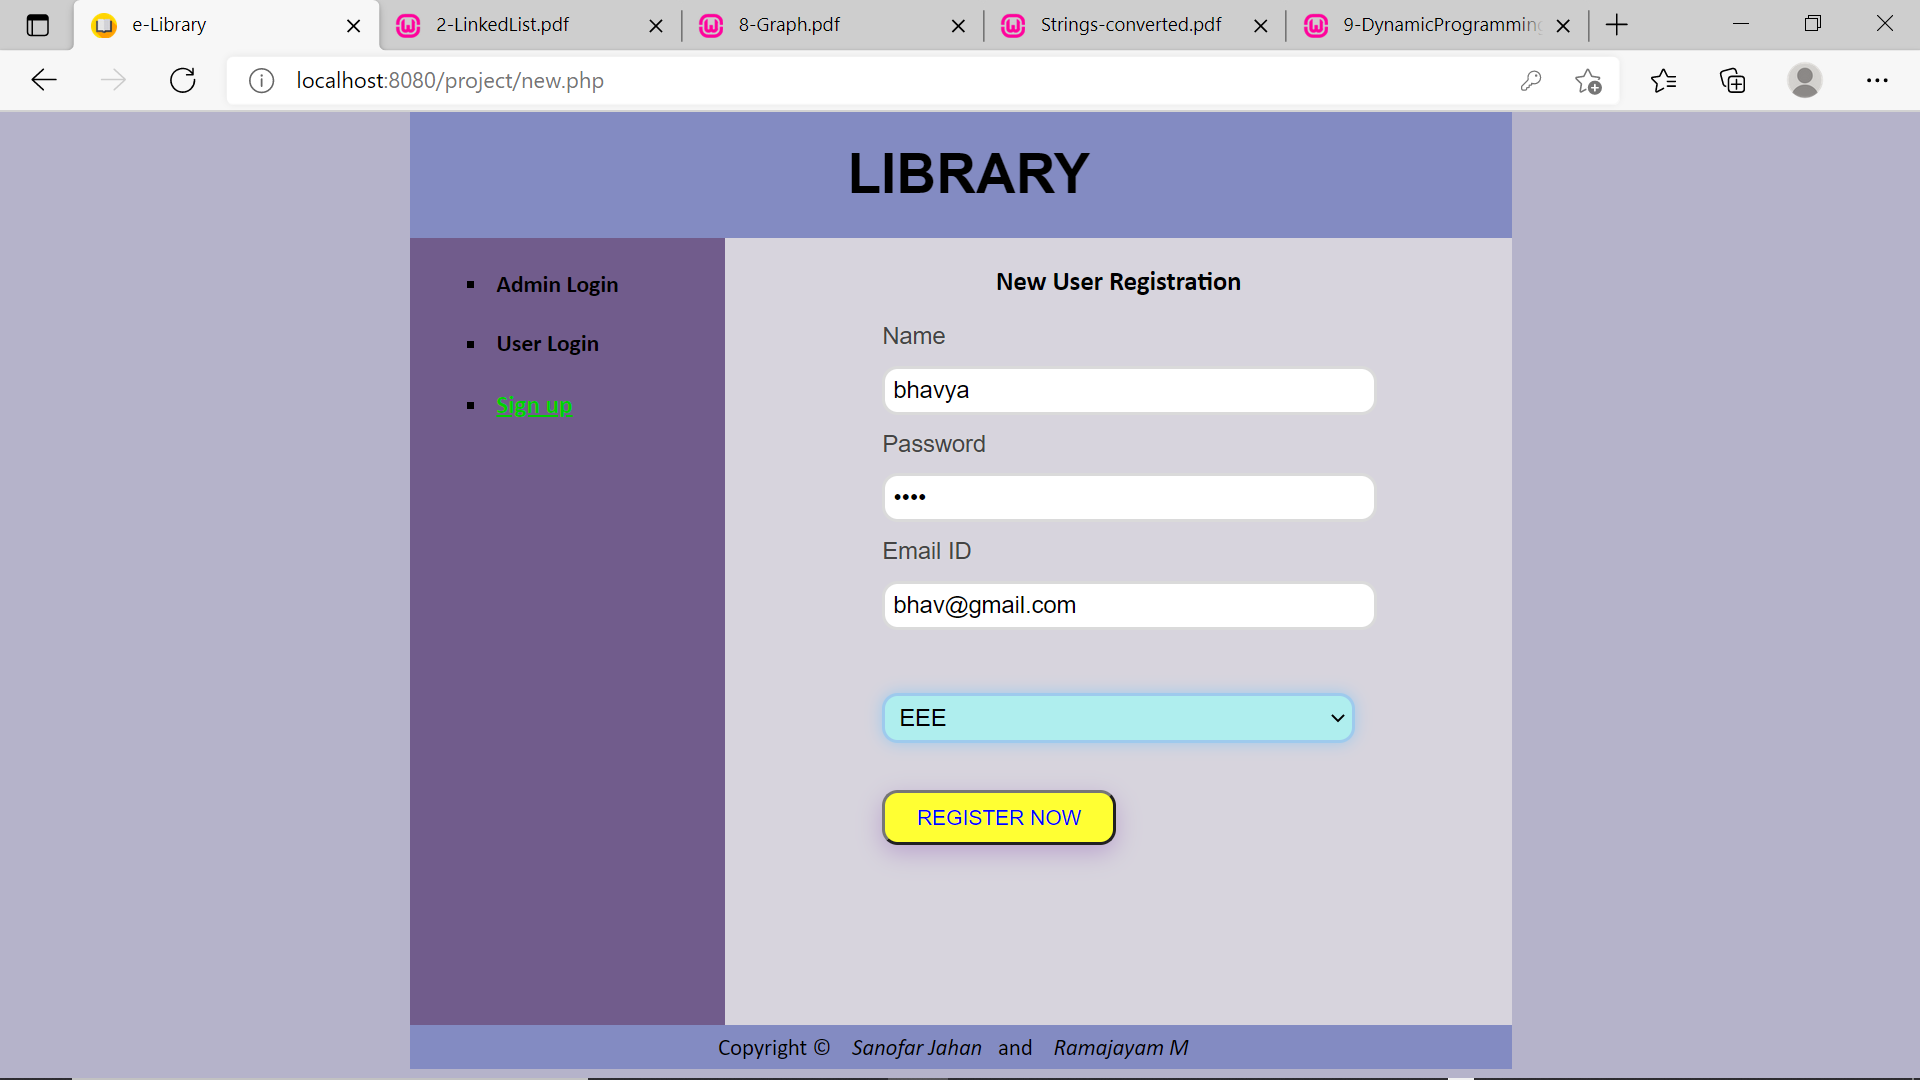Open the Sign up link
Viewport: 1920px width, 1080px height.
pyautogui.click(x=533, y=405)
